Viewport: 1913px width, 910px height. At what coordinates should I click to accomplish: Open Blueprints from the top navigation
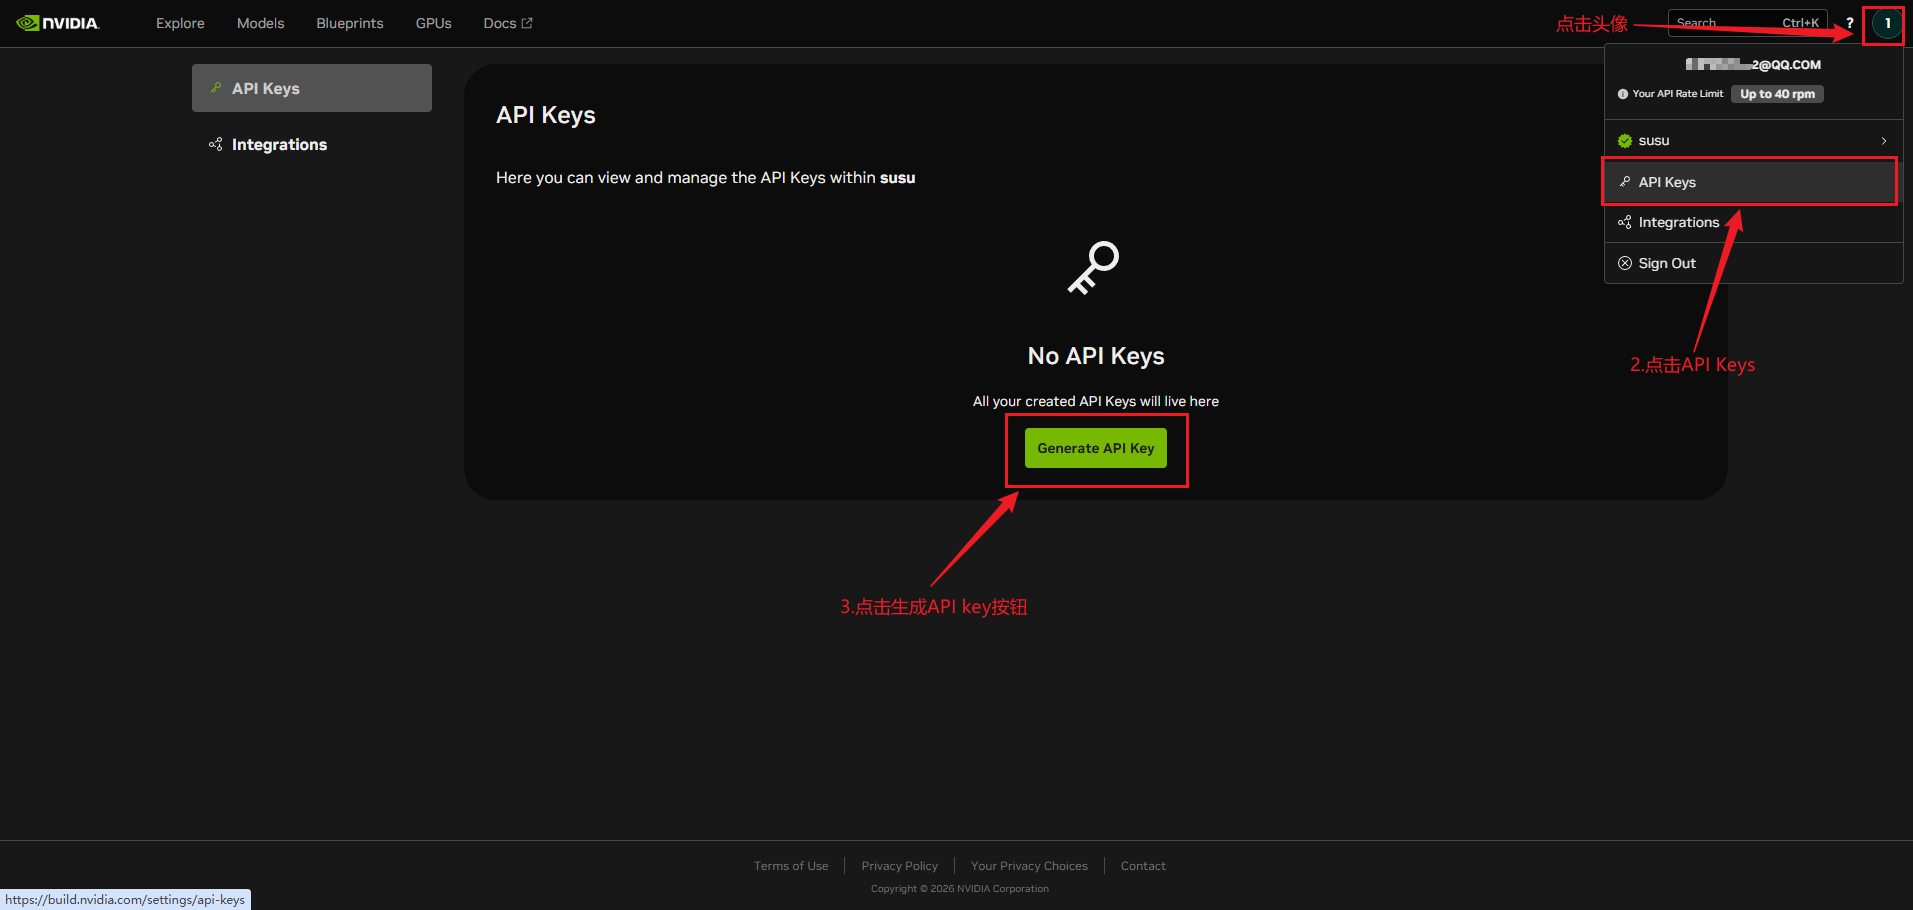349,23
